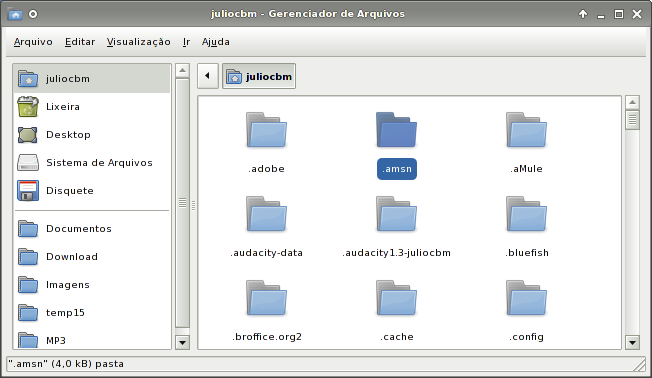Image resolution: width=652 pixels, height=378 pixels.
Task: Click the main view scrollbar thumb
Action: click(632, 120)
